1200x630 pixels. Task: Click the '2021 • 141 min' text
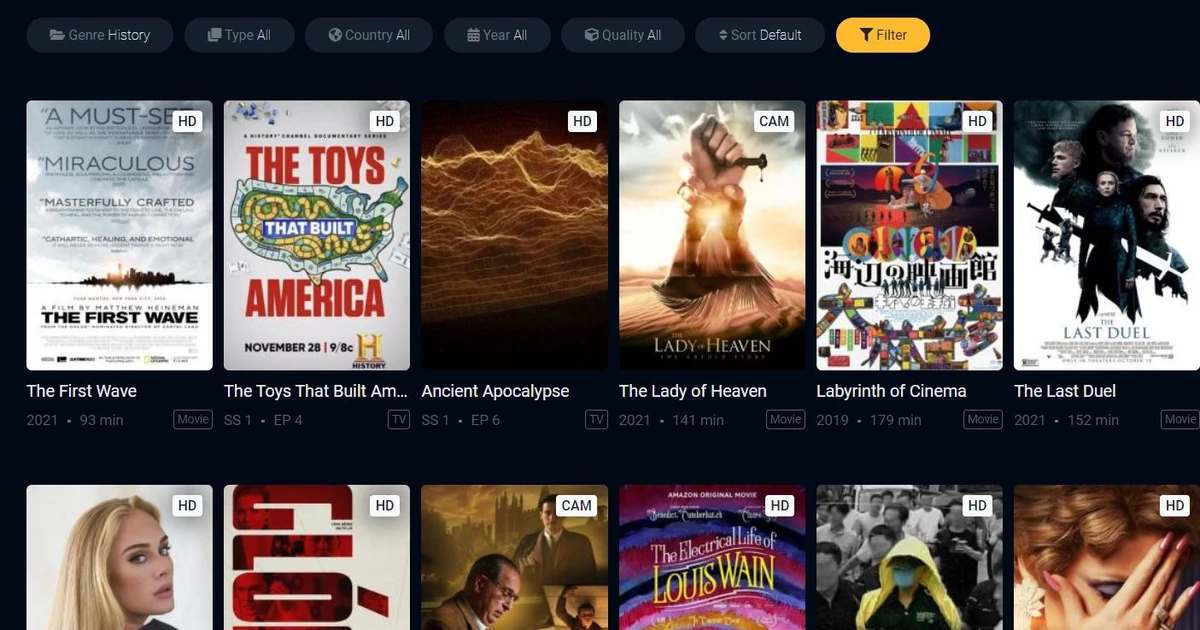click(x=671, y=420)
